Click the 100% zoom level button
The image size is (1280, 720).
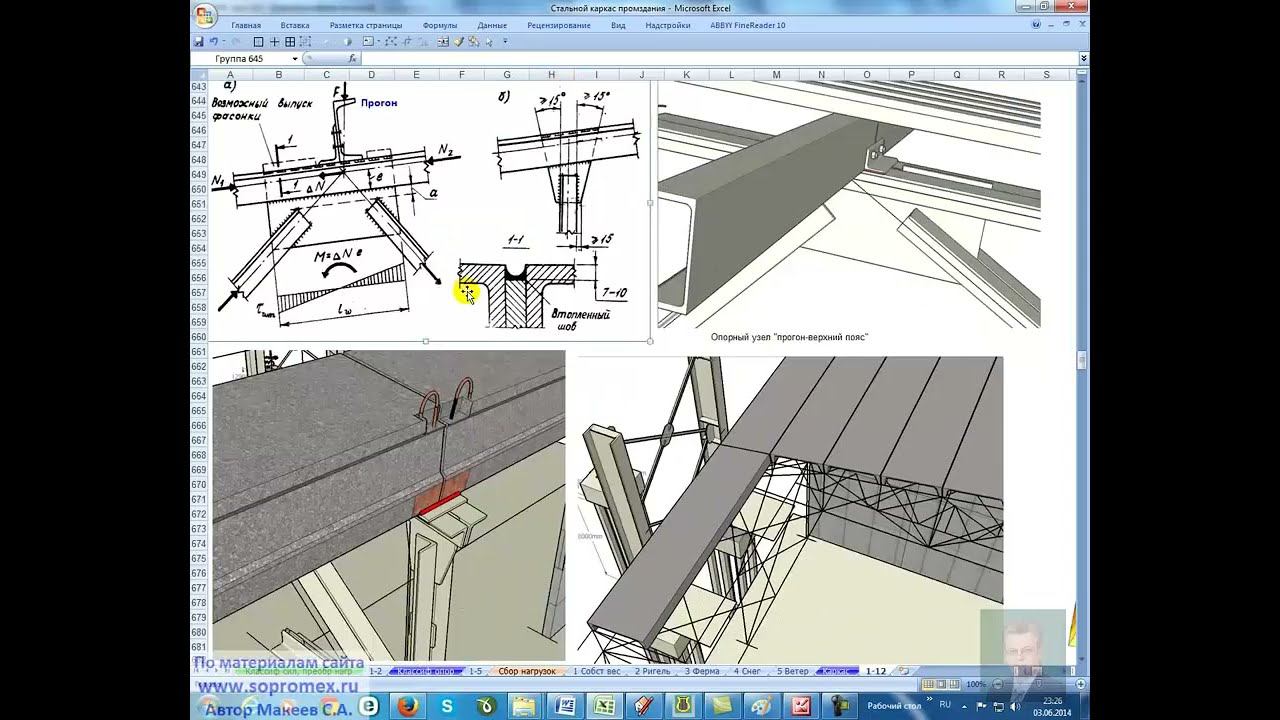click(976, 684)
